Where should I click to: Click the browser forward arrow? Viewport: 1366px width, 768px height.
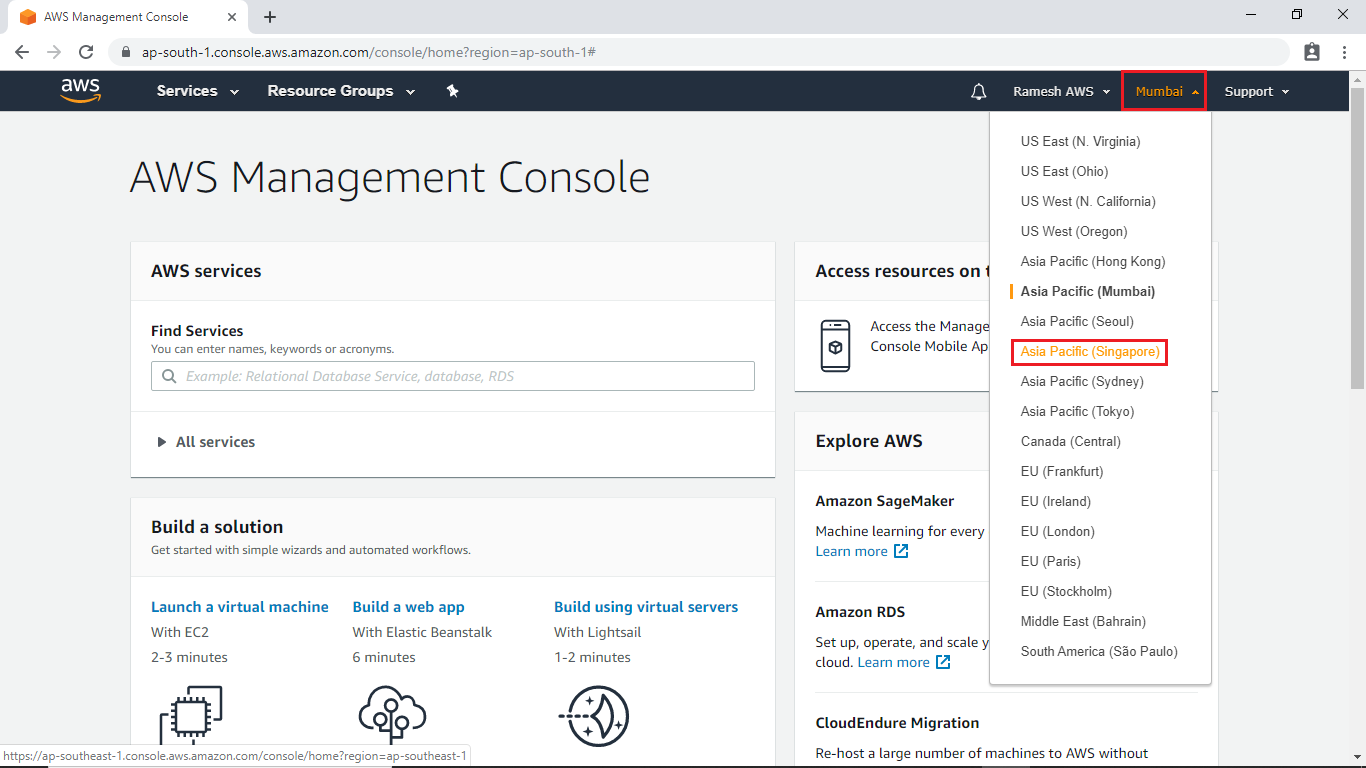(x=54, y=52)
